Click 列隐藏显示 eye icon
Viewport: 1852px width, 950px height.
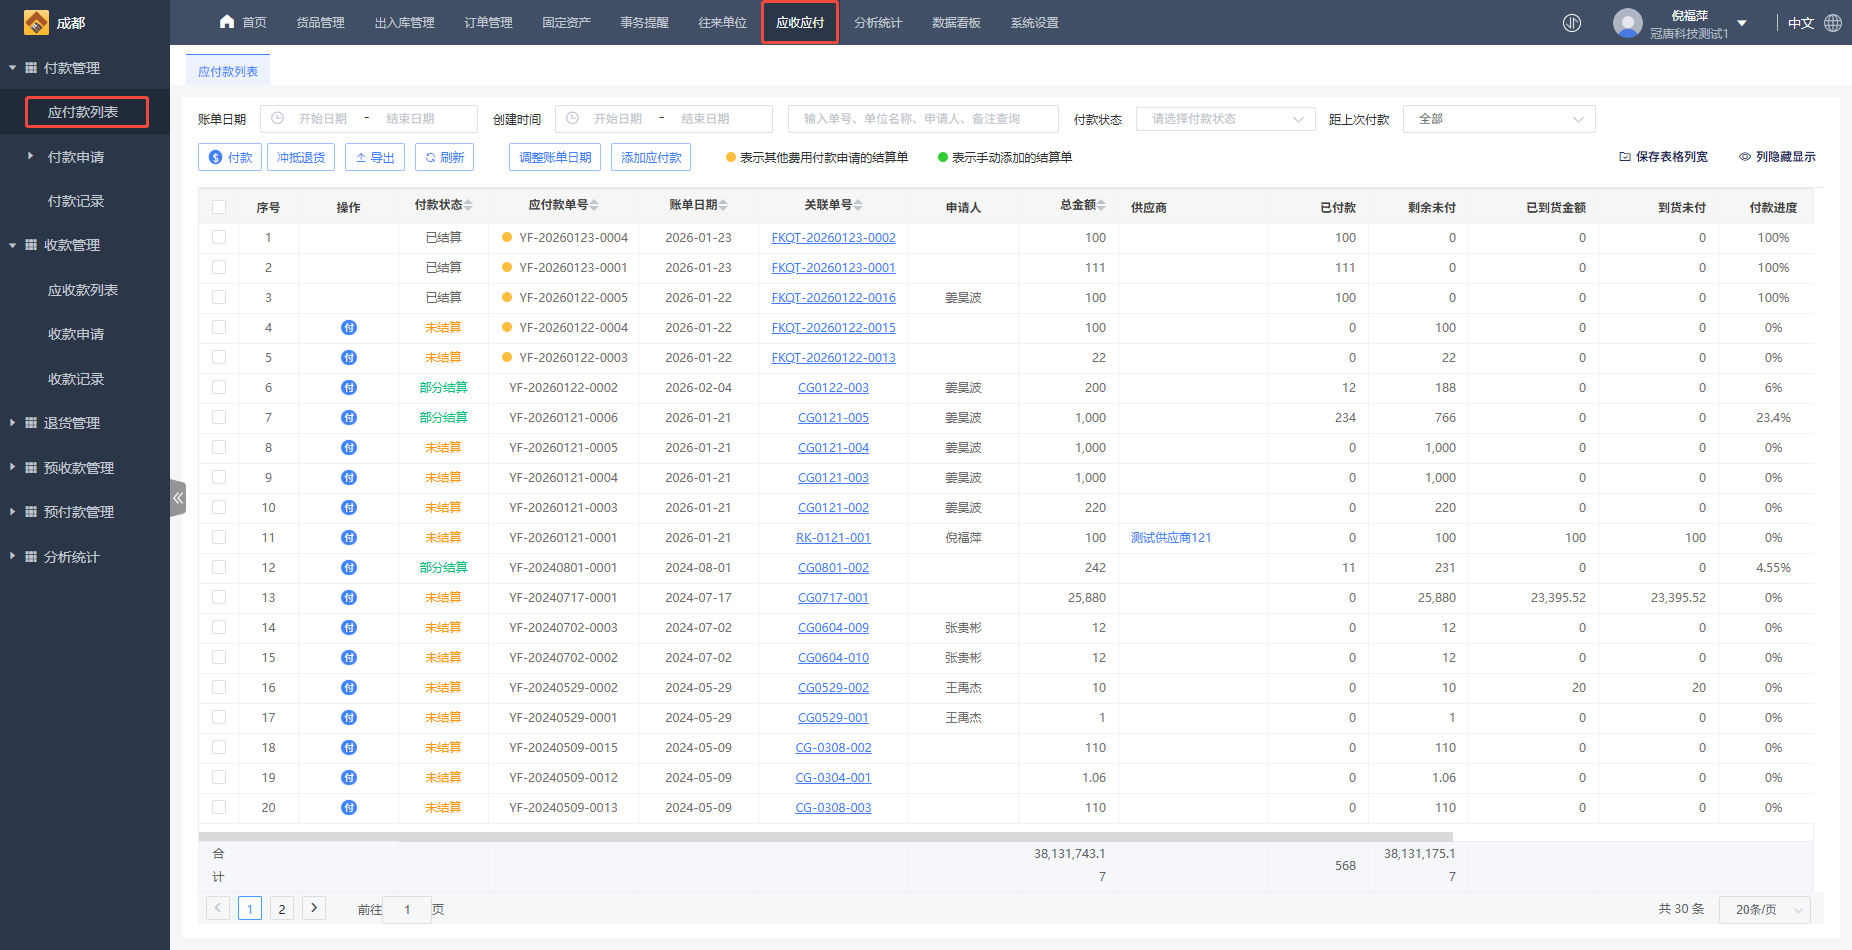[1745, 157]
